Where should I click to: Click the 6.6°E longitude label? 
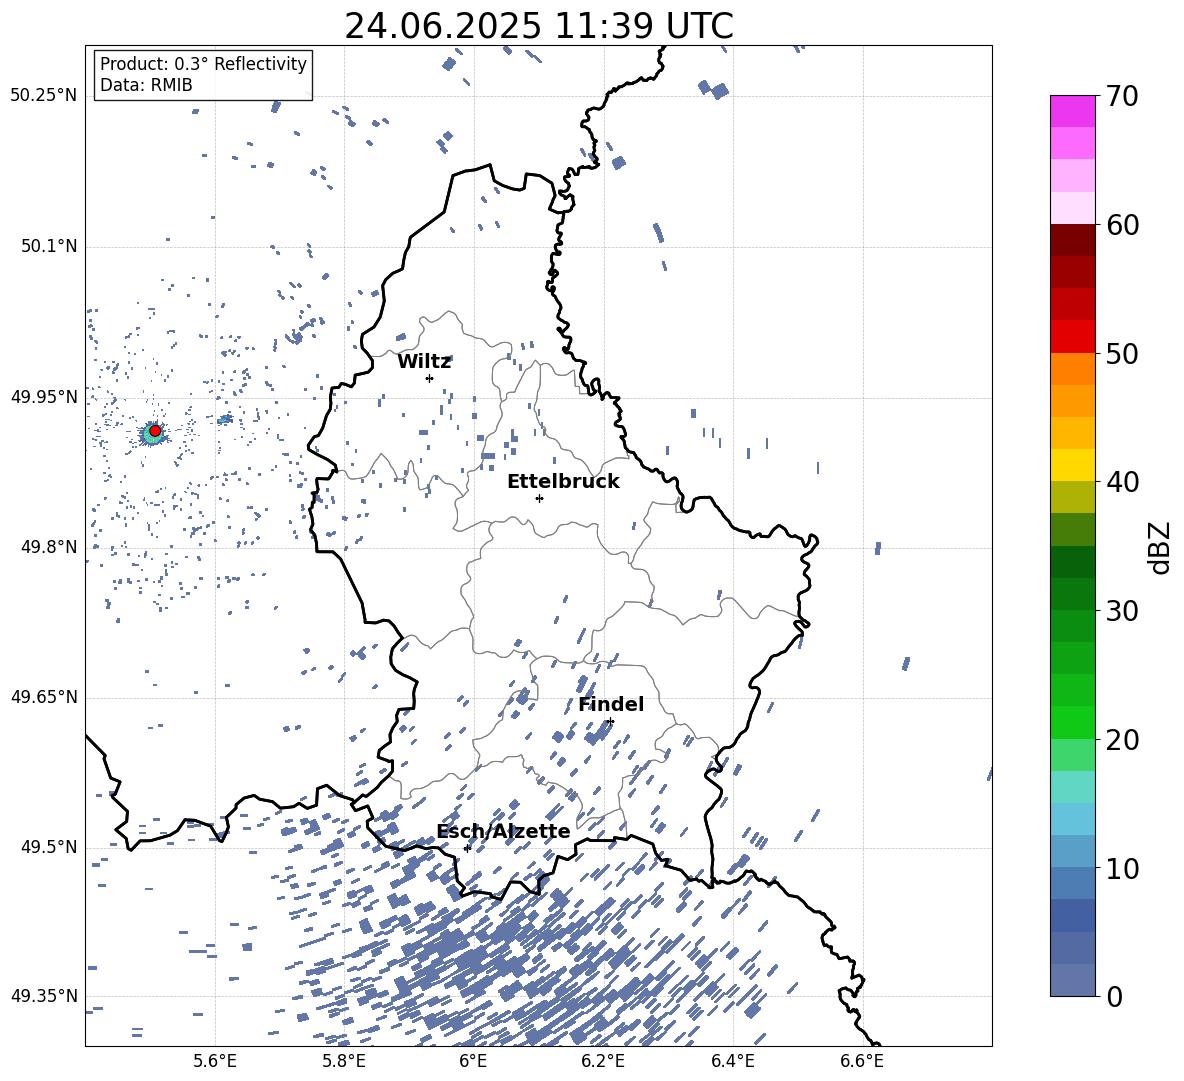(862, 1061)
